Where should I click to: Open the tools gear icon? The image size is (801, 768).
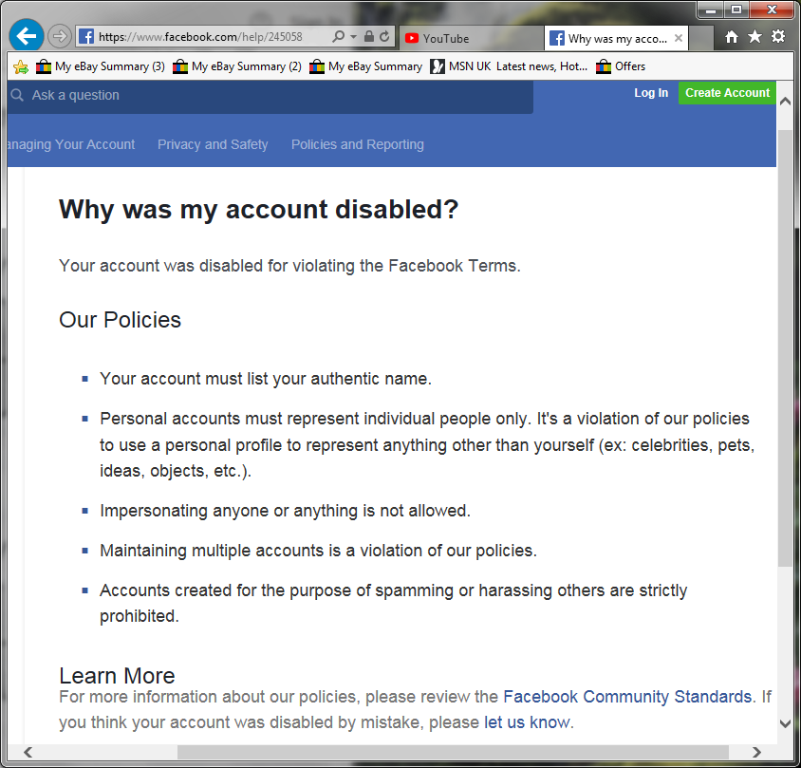pos(778,37)
